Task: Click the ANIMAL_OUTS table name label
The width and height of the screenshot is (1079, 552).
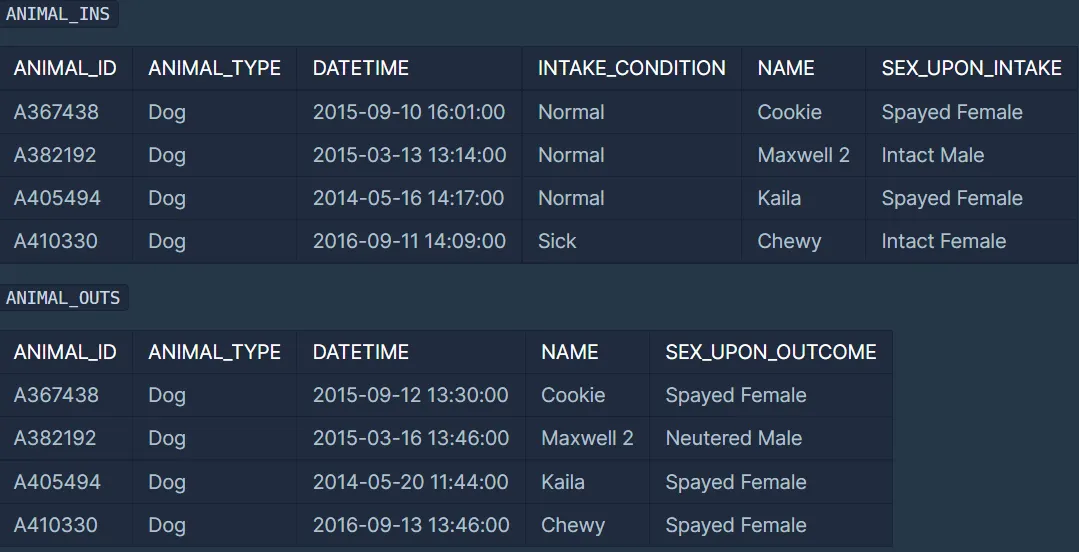Action: pyautogui.click(x=63, y=298)
